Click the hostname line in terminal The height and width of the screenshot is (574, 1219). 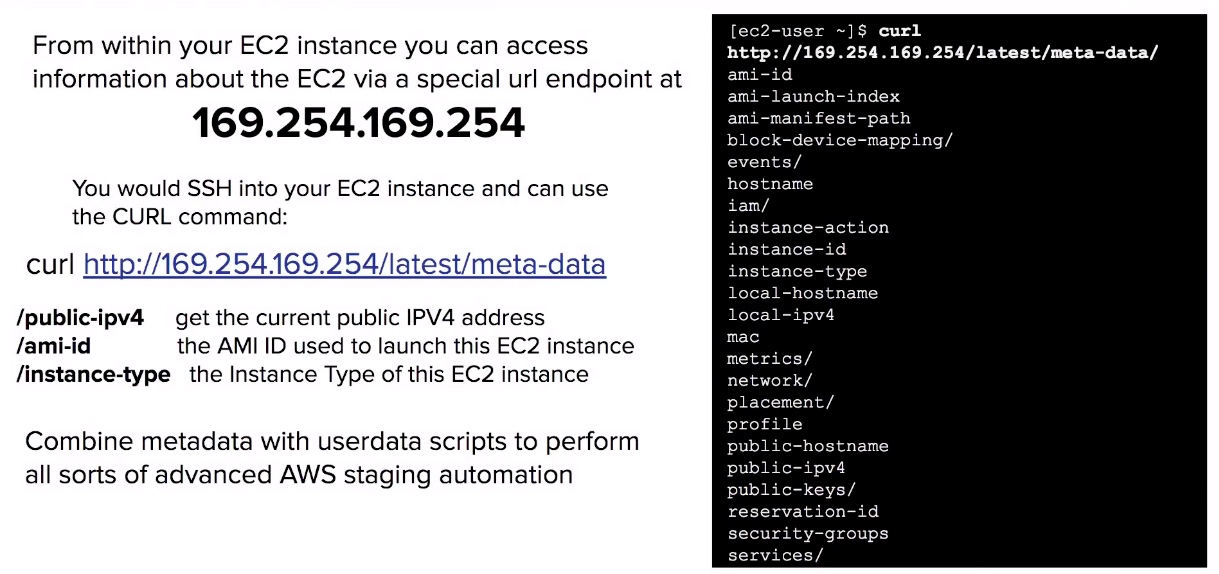click(x=770, y=184)
